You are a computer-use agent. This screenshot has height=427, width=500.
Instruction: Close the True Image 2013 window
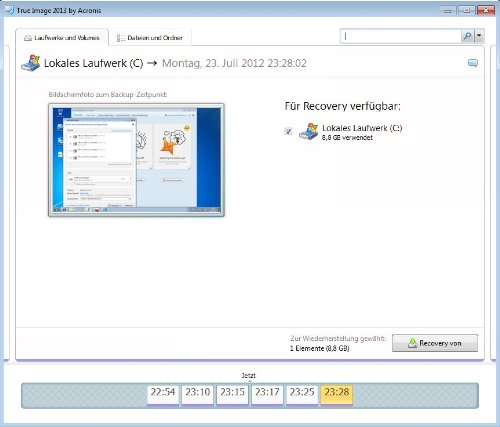pyautogui.click(x=486, y=10)
